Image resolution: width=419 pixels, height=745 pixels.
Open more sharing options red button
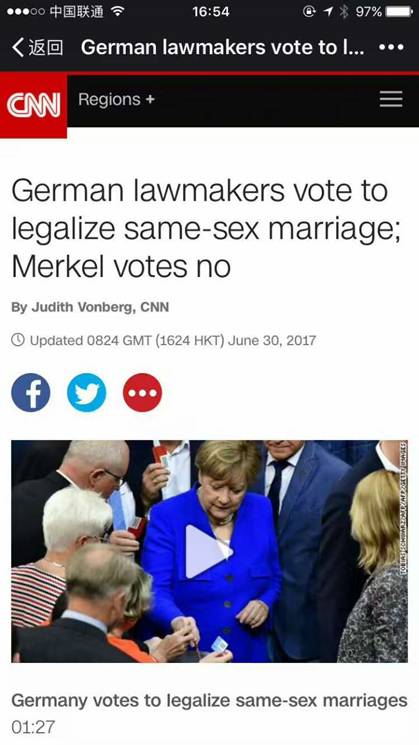pyautogui.click(x=143, y=392)
